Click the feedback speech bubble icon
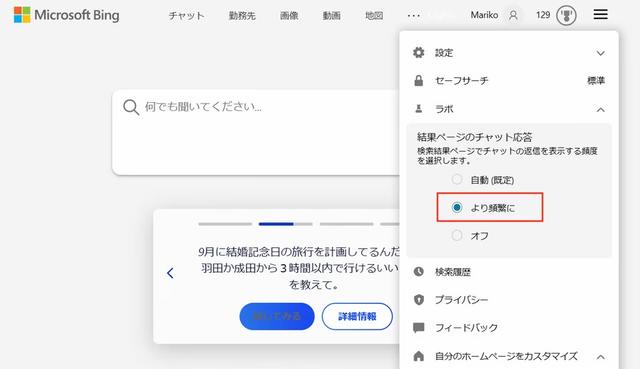The image size is (640, 369). (418, 327)
